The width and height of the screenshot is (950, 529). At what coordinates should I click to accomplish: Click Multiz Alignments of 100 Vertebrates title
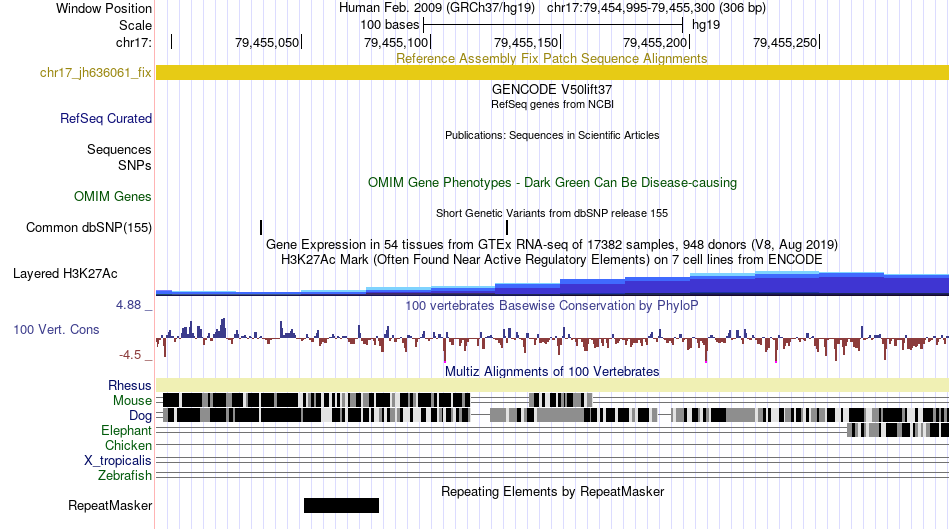click(552, 371)
